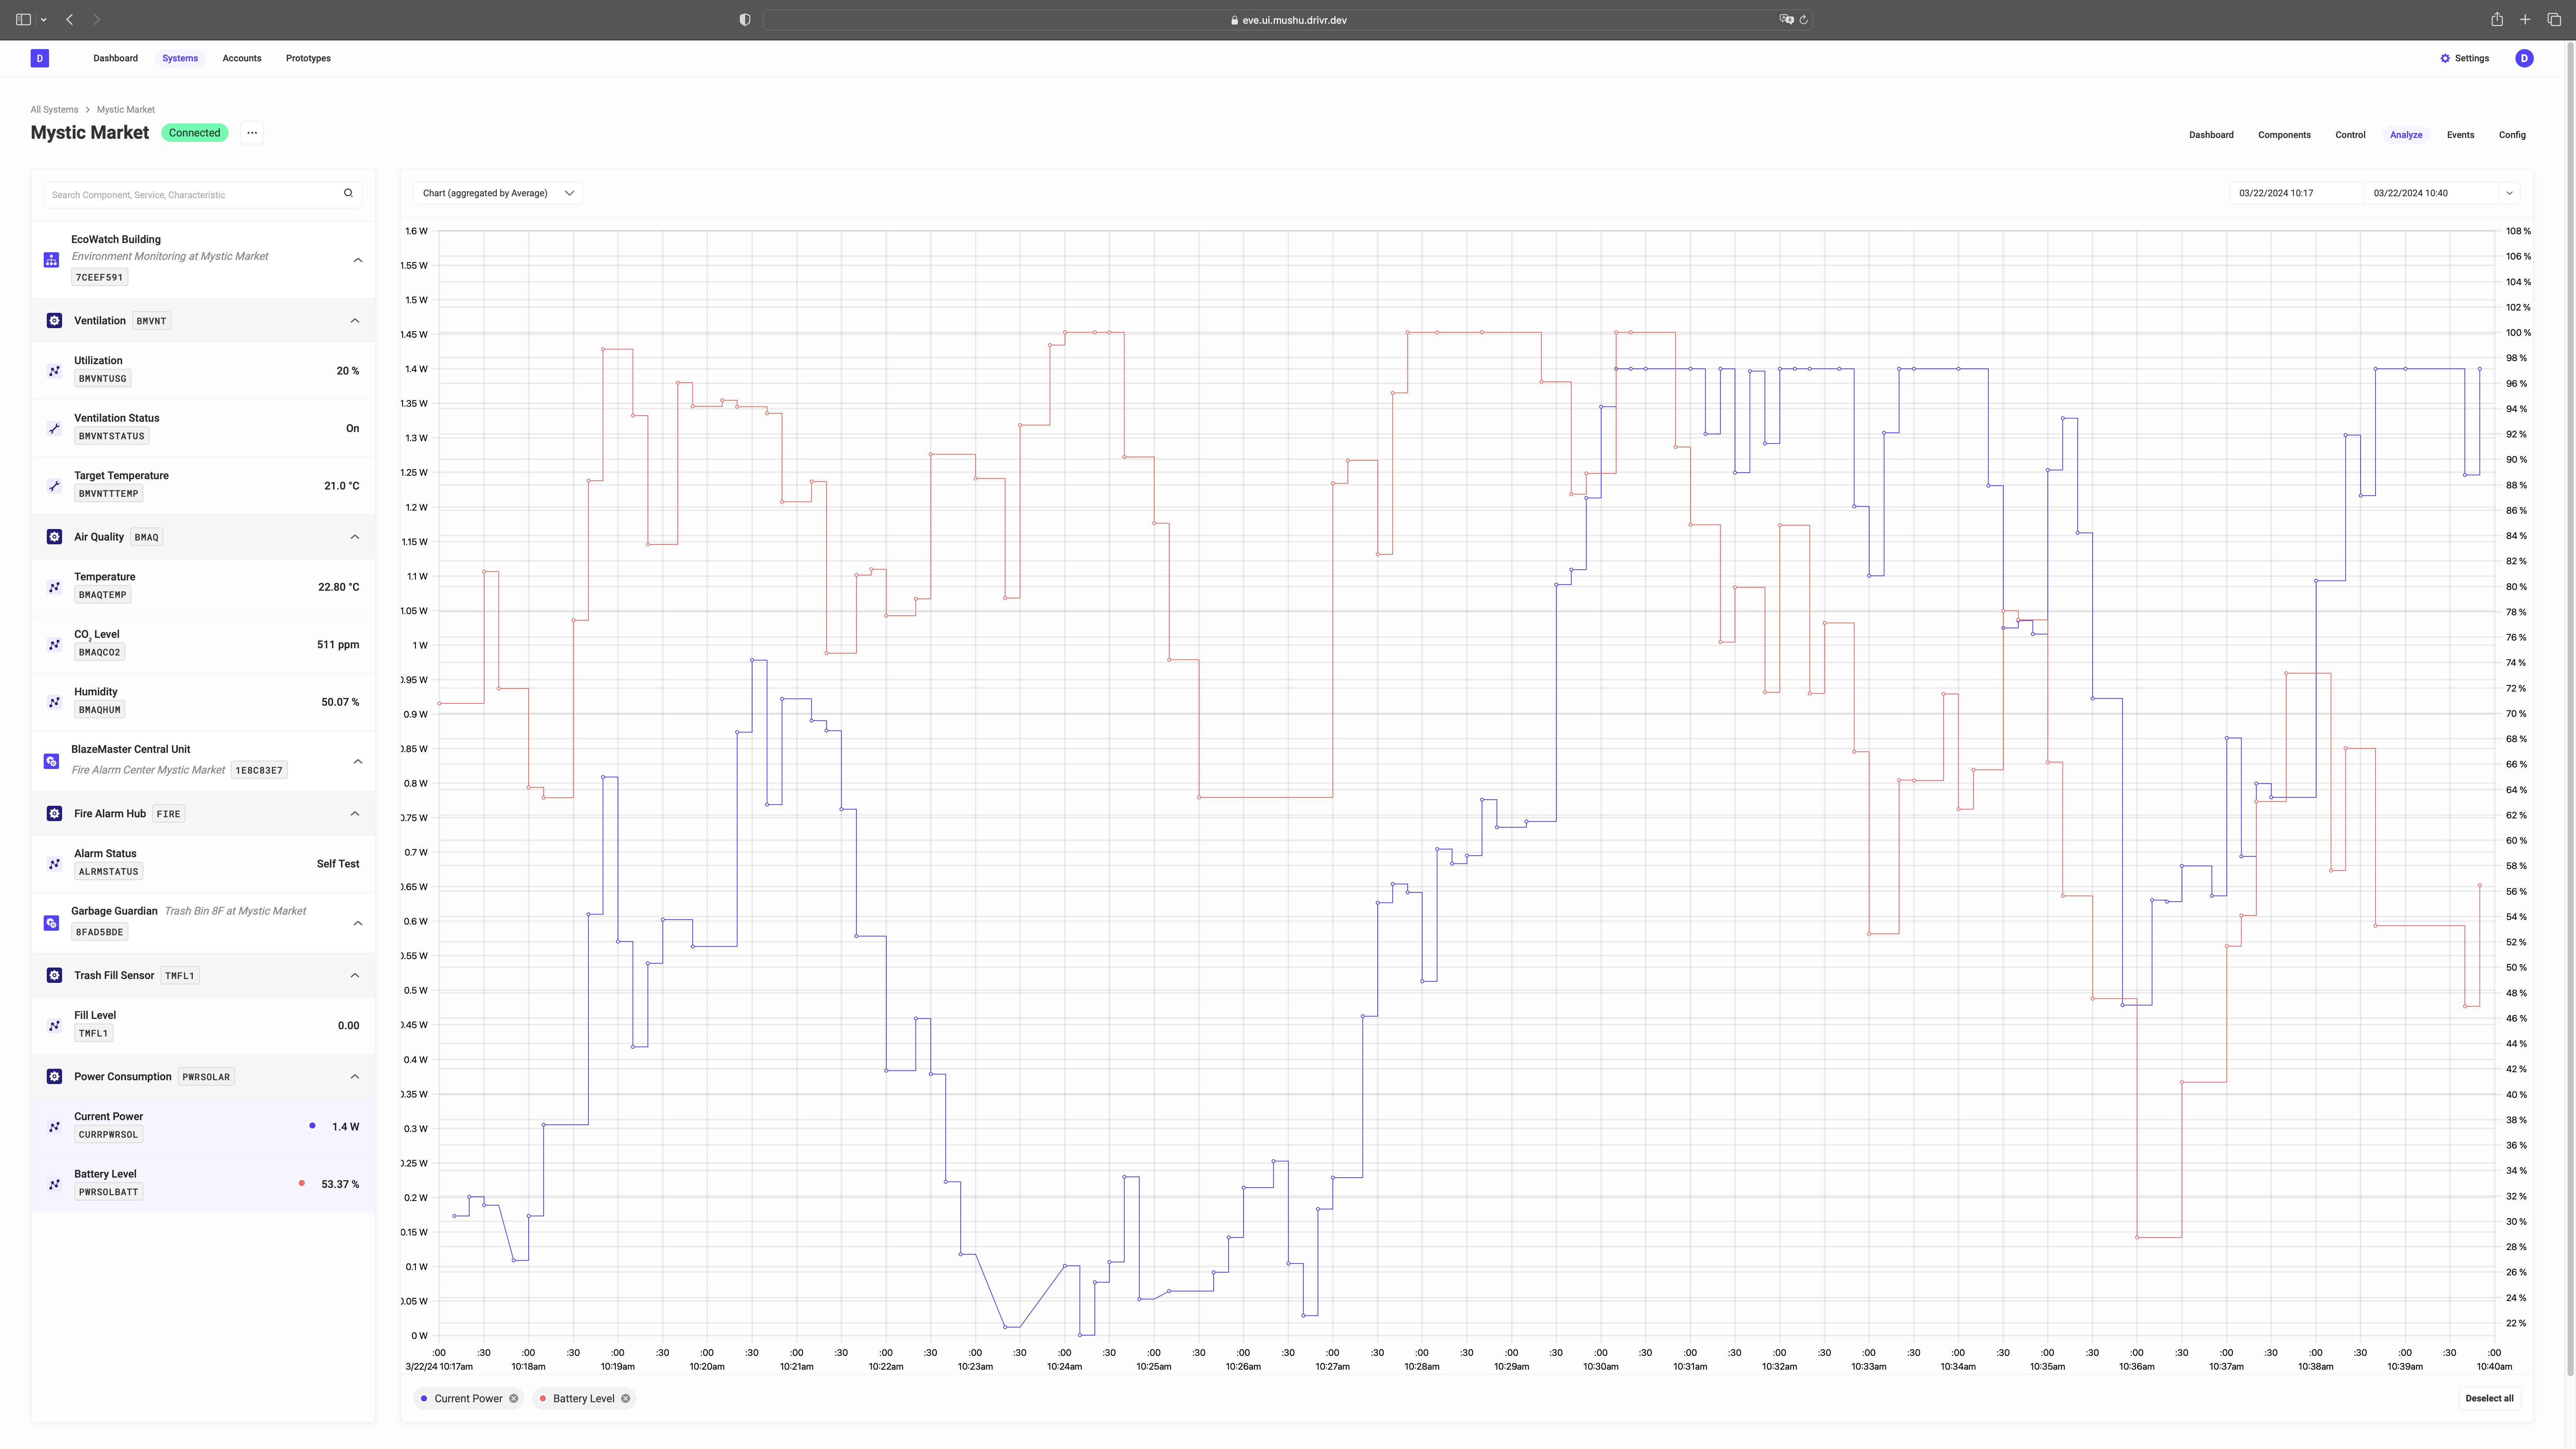The image size is (2576, 1449).
Task: Open the chart aggregation dropdown
Action: click(497, 193)
